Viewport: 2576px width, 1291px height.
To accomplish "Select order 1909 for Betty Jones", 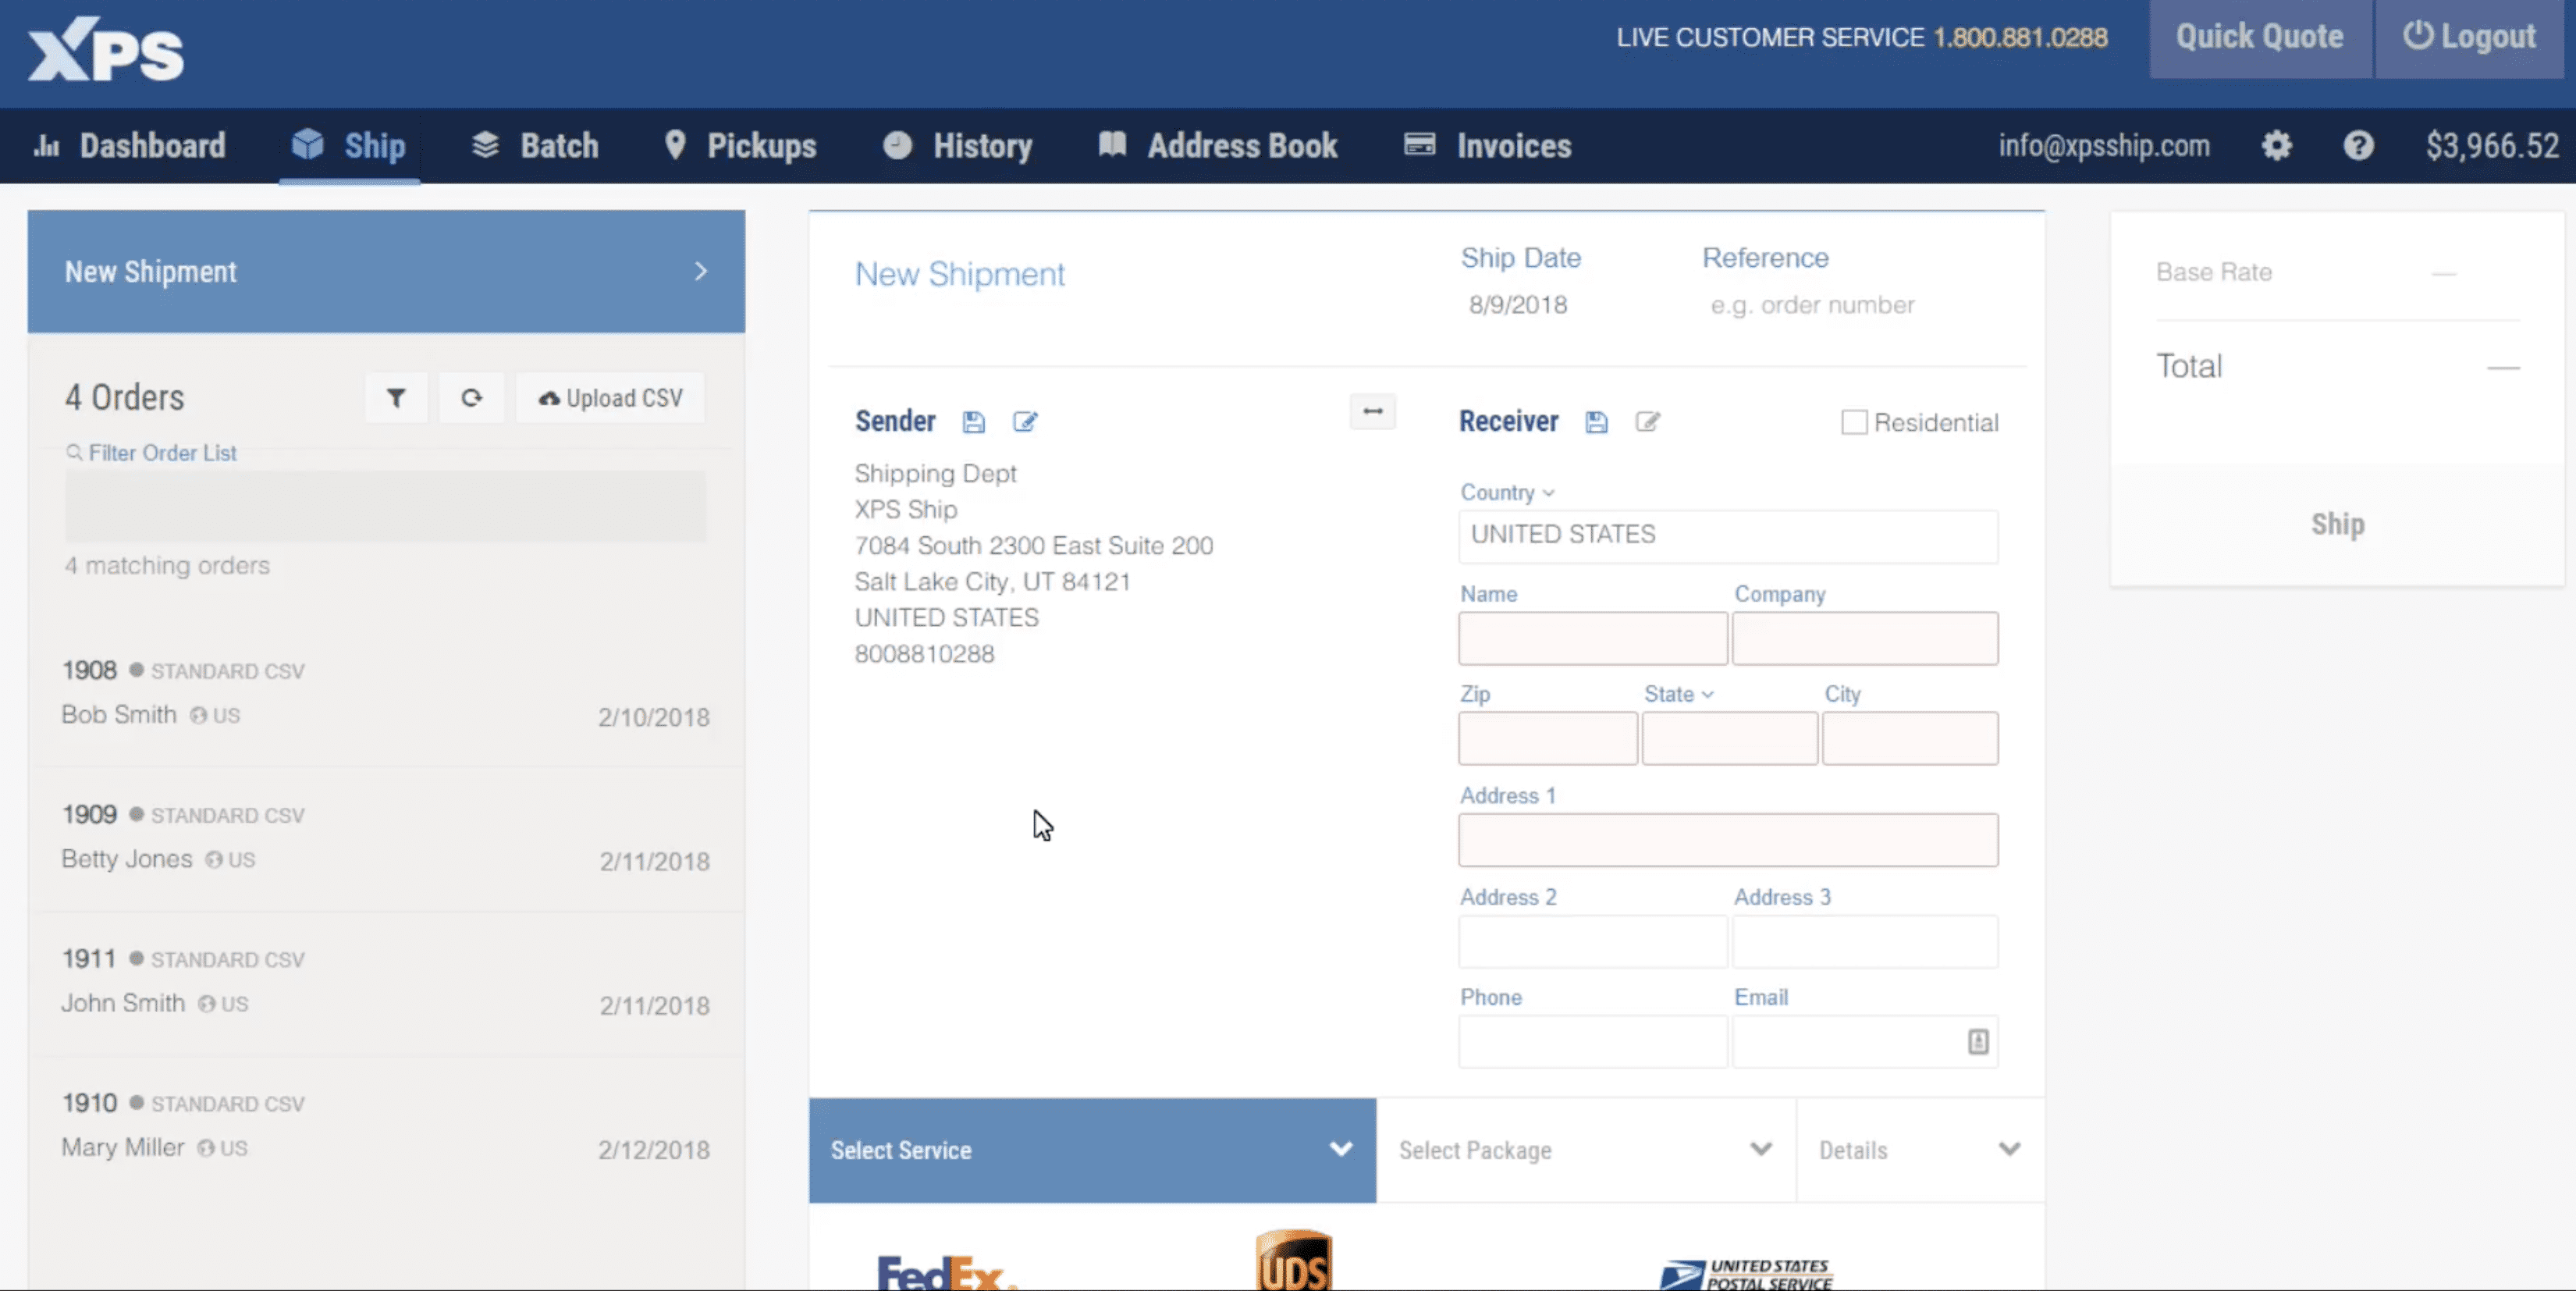I will tap(386, 838).
